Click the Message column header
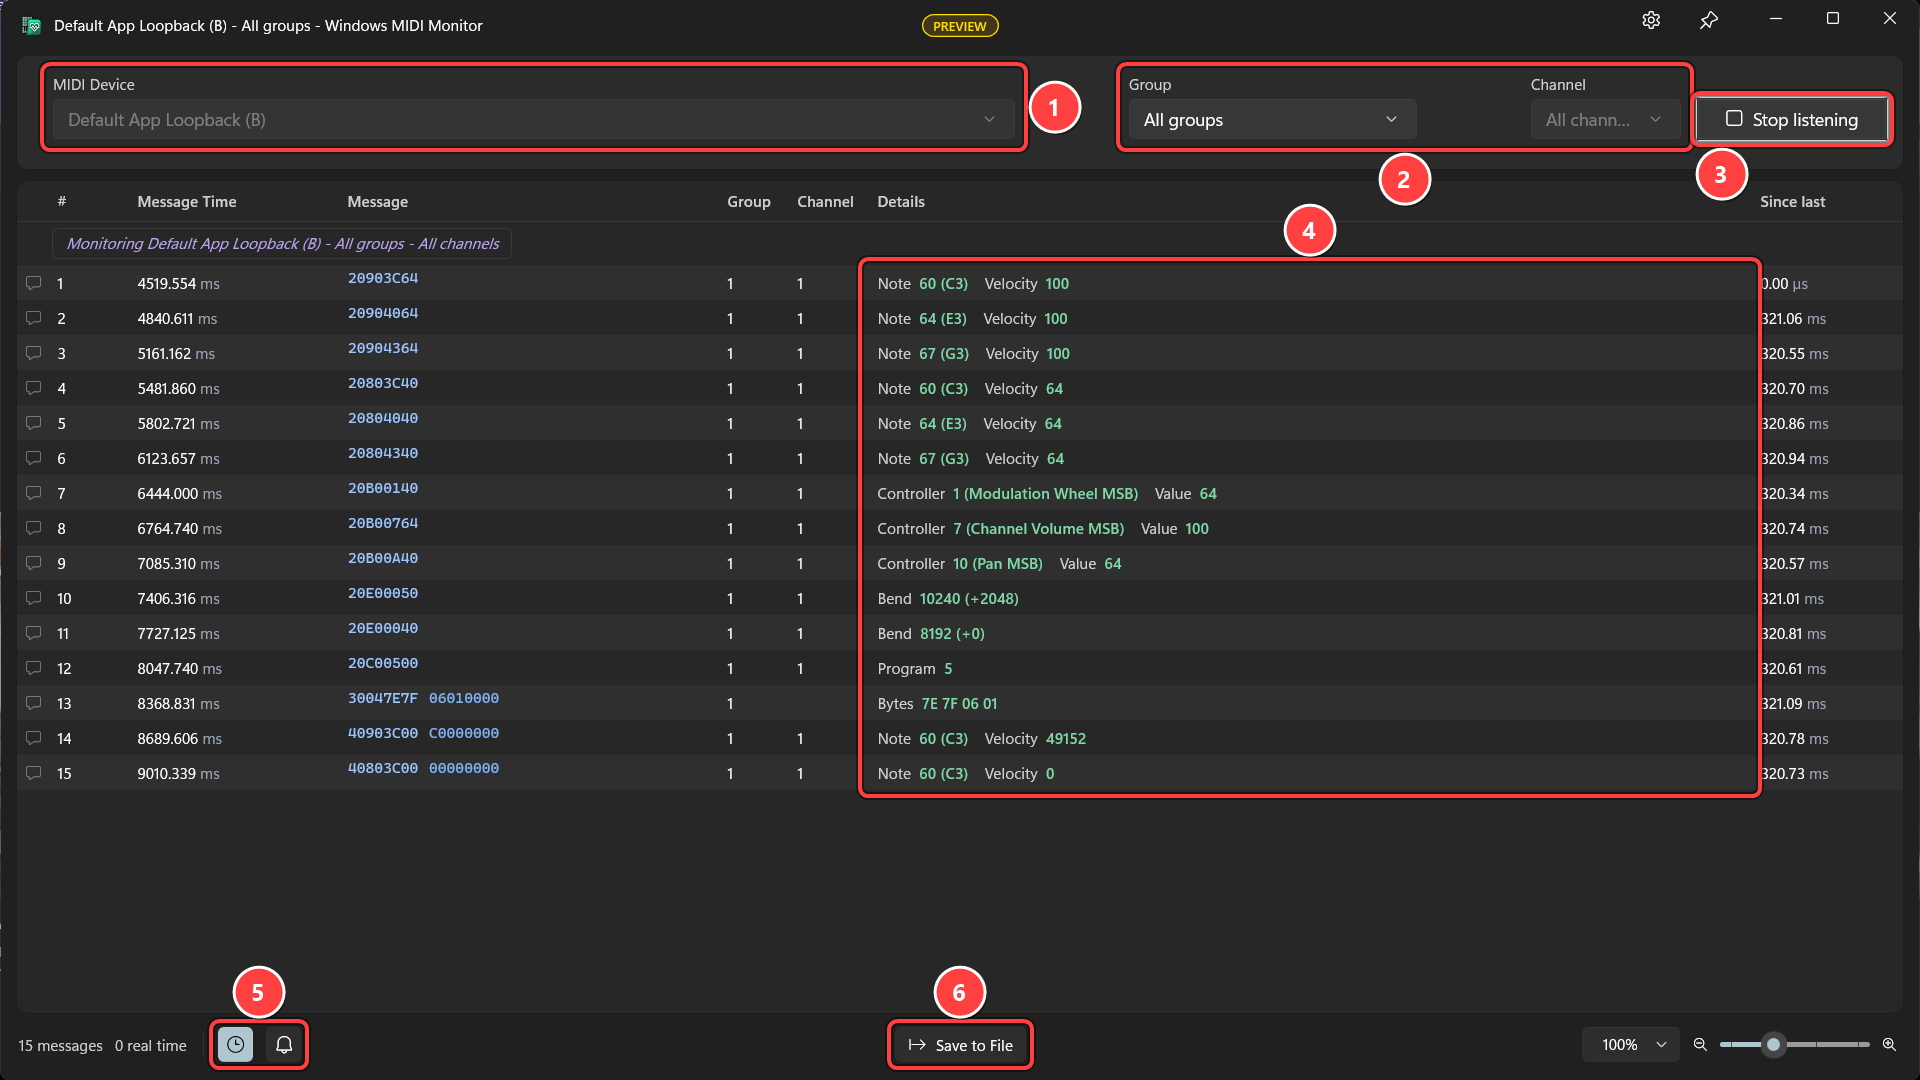This screenshot has height=1080, width=1920. tap(378, 202)
